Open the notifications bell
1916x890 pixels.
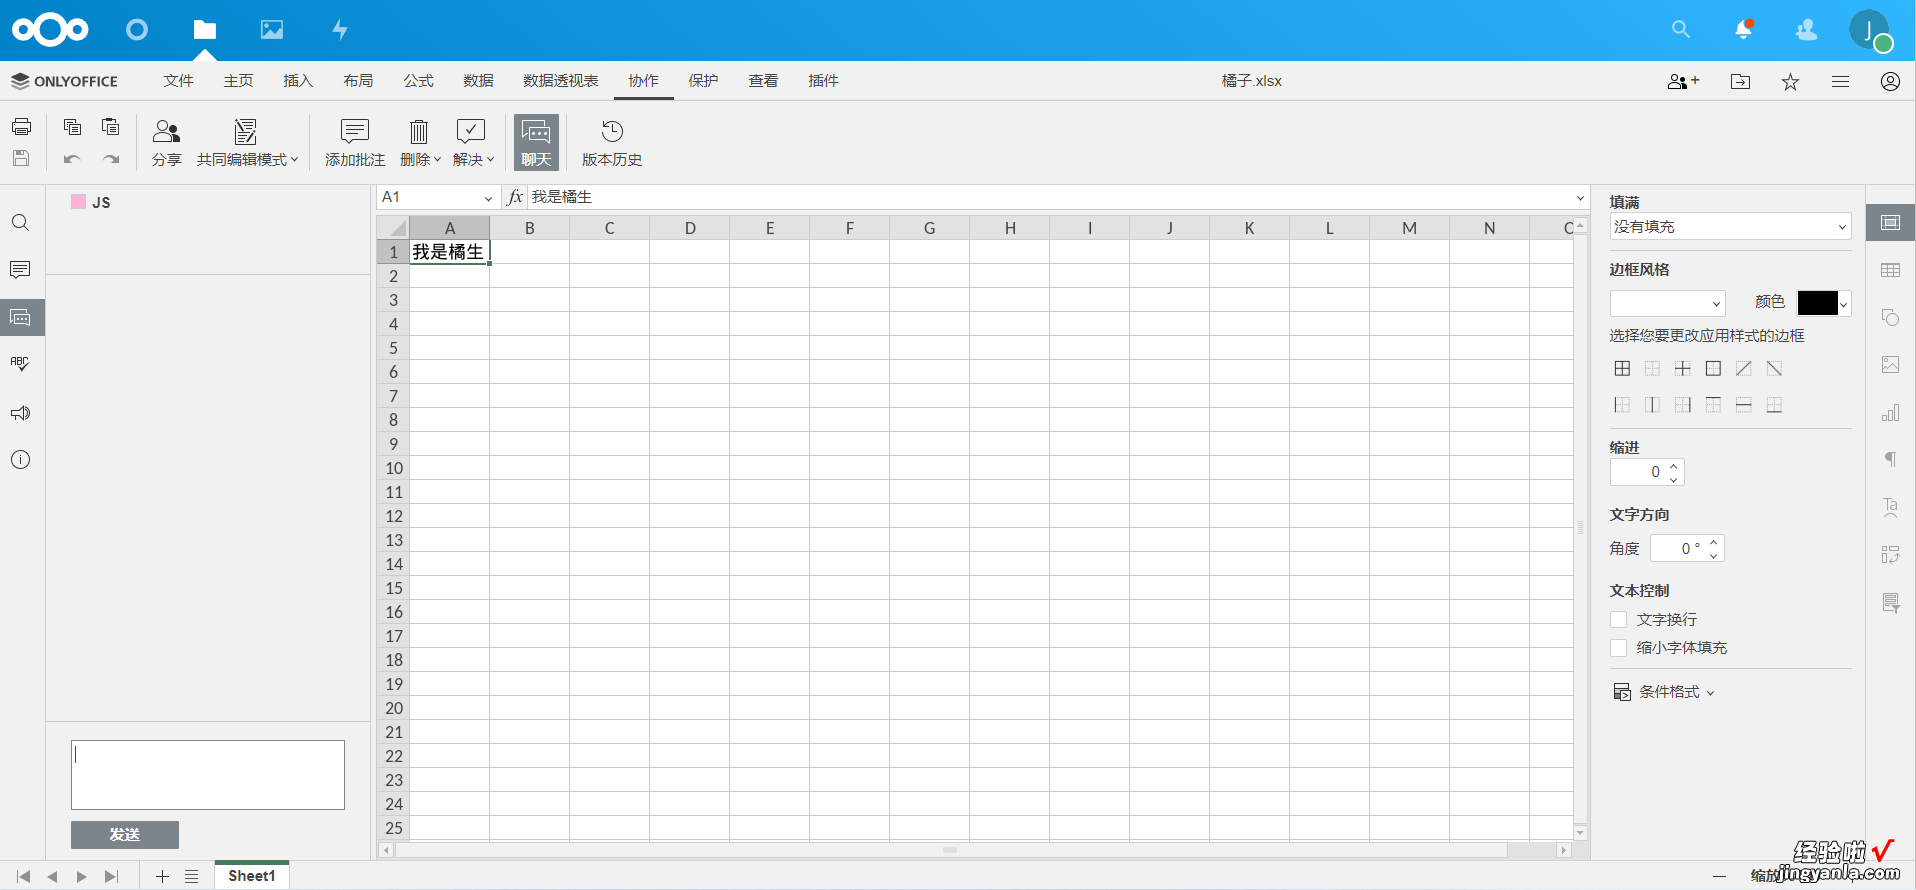click(1743, 30)
